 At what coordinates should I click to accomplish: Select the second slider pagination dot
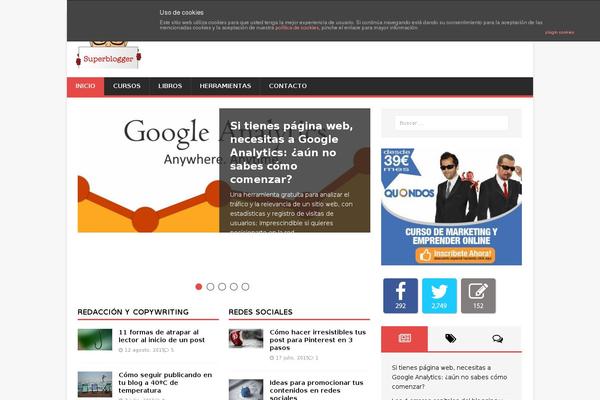tap(210, 287)
